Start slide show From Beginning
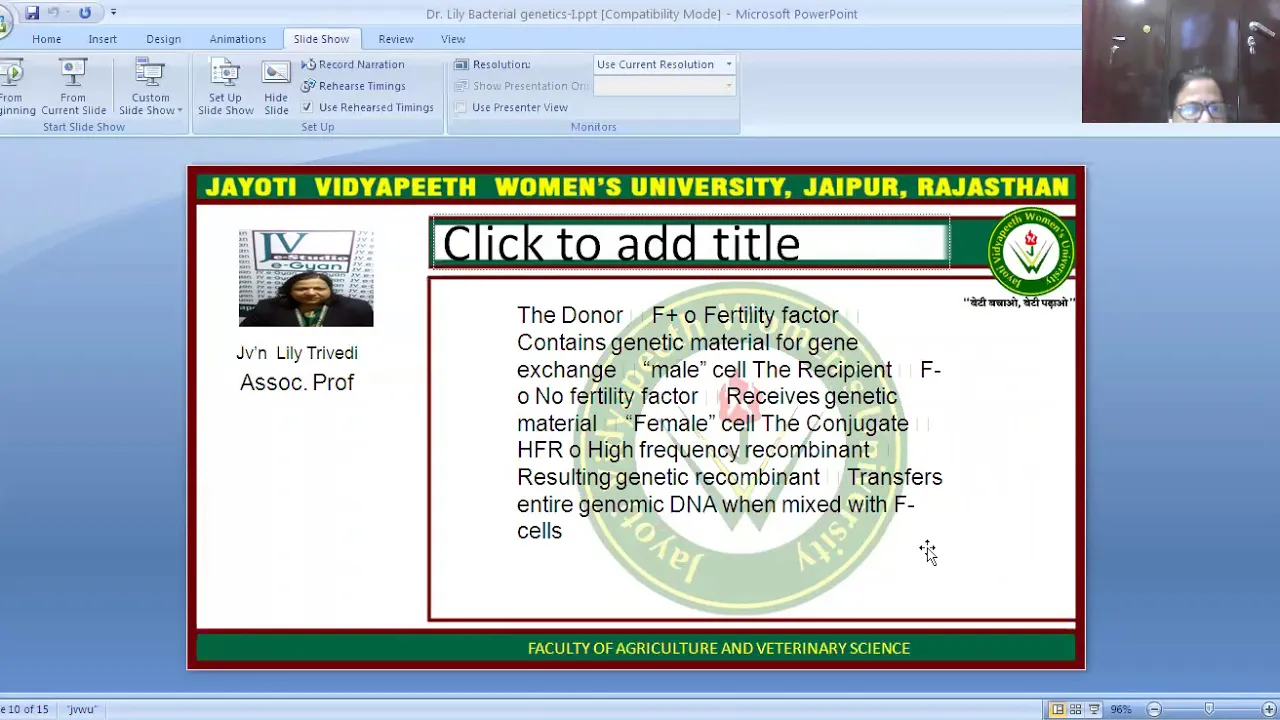 click(14, 87)
